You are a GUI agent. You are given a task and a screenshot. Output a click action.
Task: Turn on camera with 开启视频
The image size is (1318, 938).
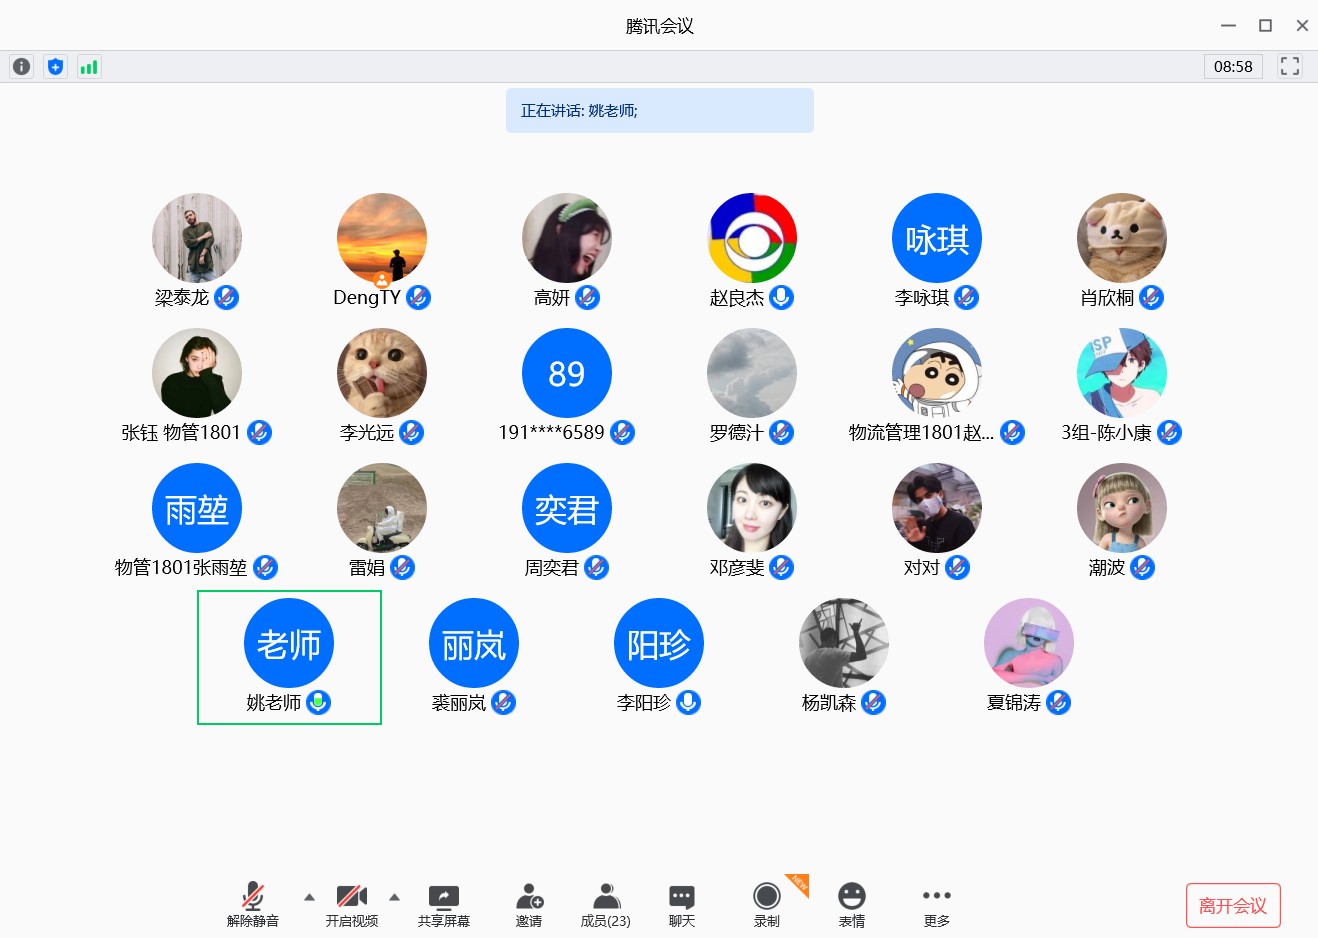351,905
